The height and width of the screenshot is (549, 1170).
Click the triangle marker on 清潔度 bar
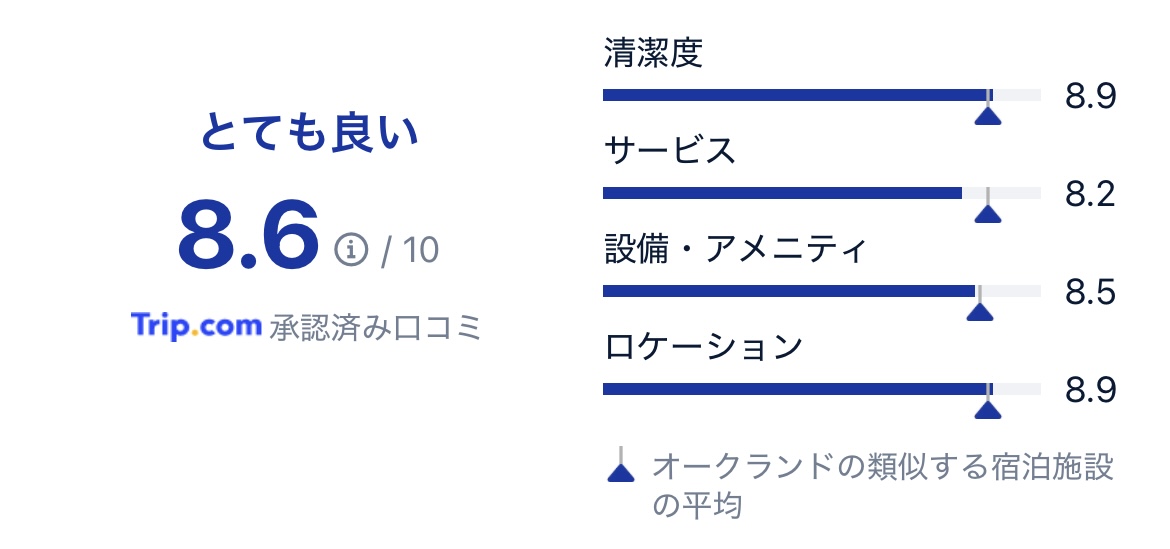pos(988,116)
